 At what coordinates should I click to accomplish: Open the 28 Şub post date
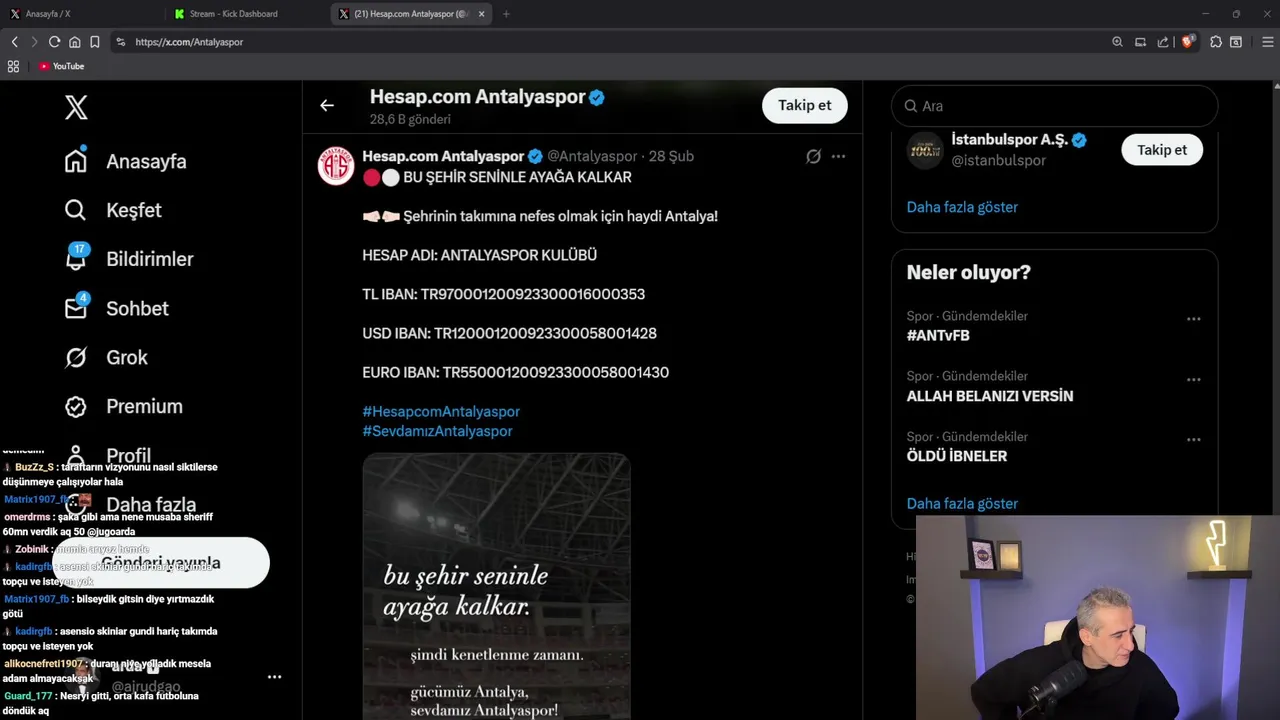point(671,156)
